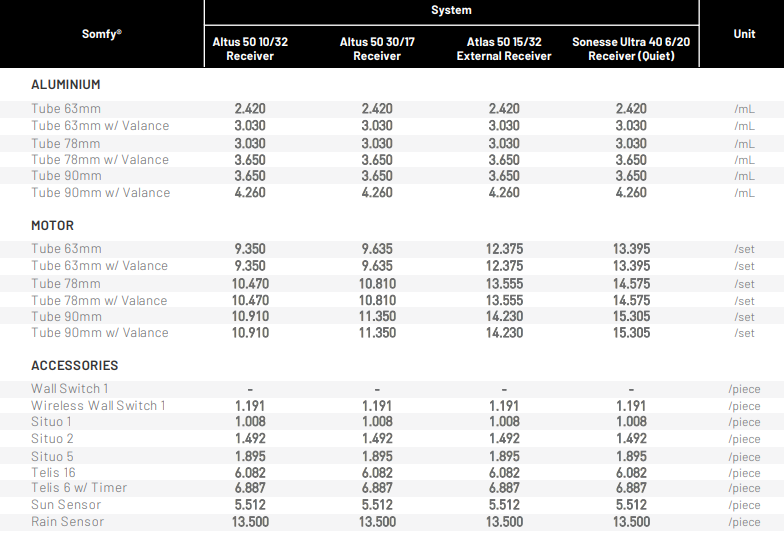784x535 pixels.
Task: Click the Situo 5 row label
Action: pyautogui.click(x=52, y=456)
